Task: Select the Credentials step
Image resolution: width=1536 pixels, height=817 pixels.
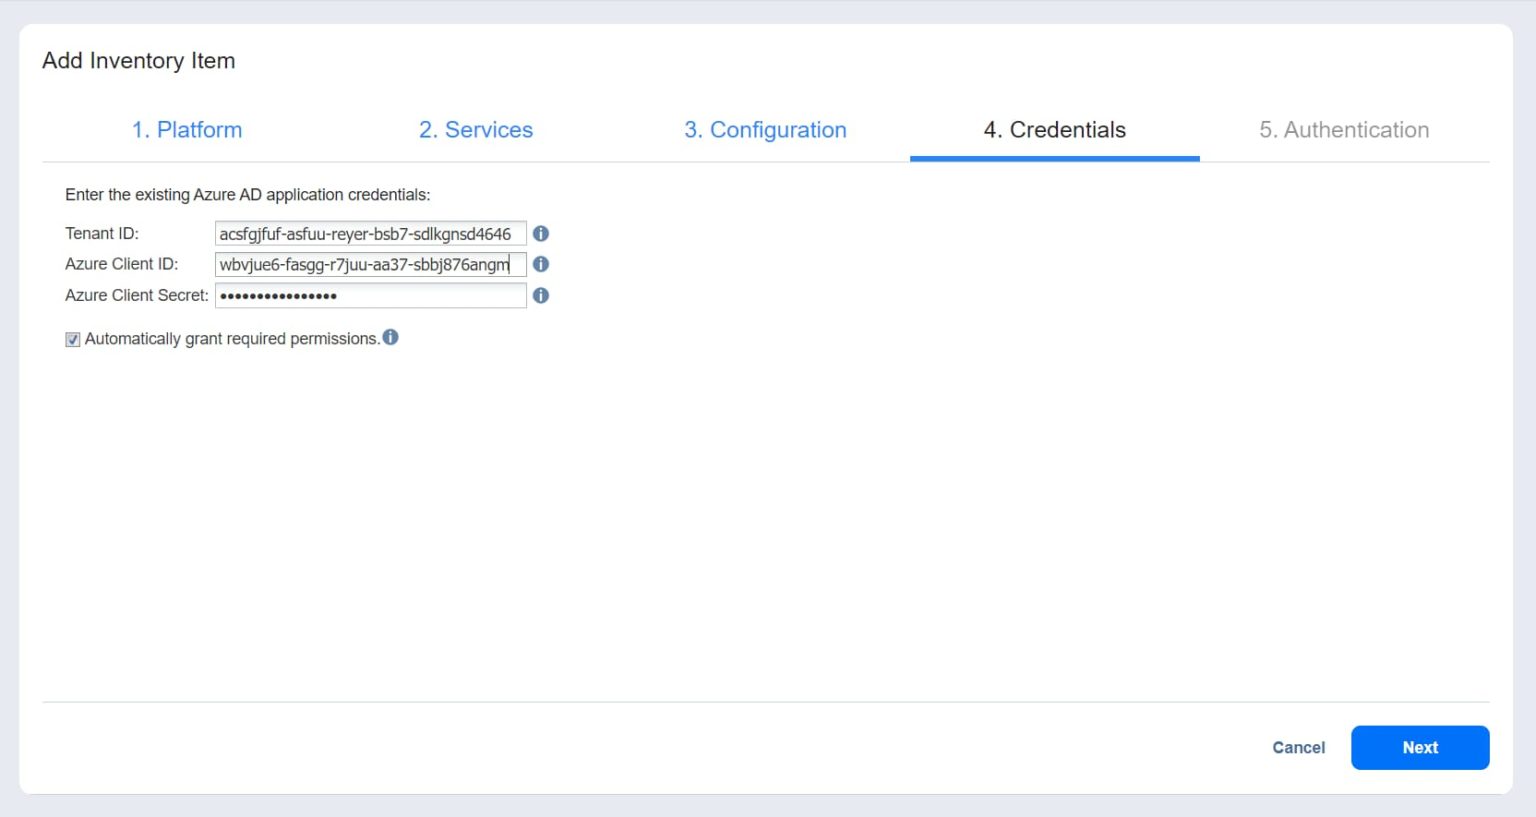Action: point(1054,129)
